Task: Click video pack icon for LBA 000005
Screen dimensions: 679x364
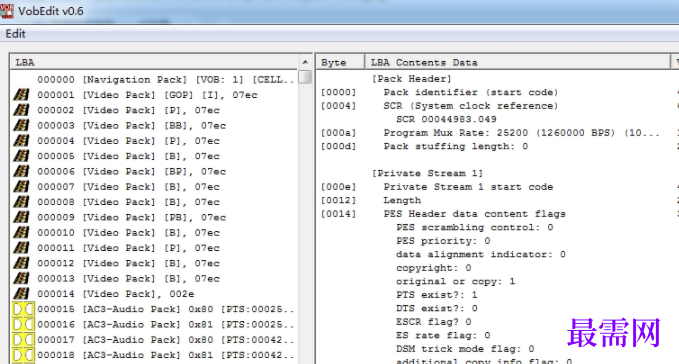Action: pyautogui.click(x=21, y=156)
